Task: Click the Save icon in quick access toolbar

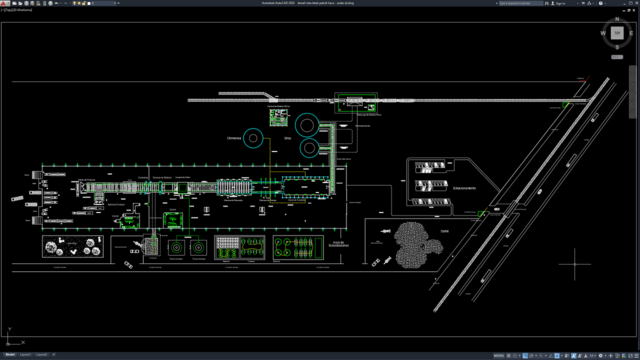Action: (x=27, y=3)
